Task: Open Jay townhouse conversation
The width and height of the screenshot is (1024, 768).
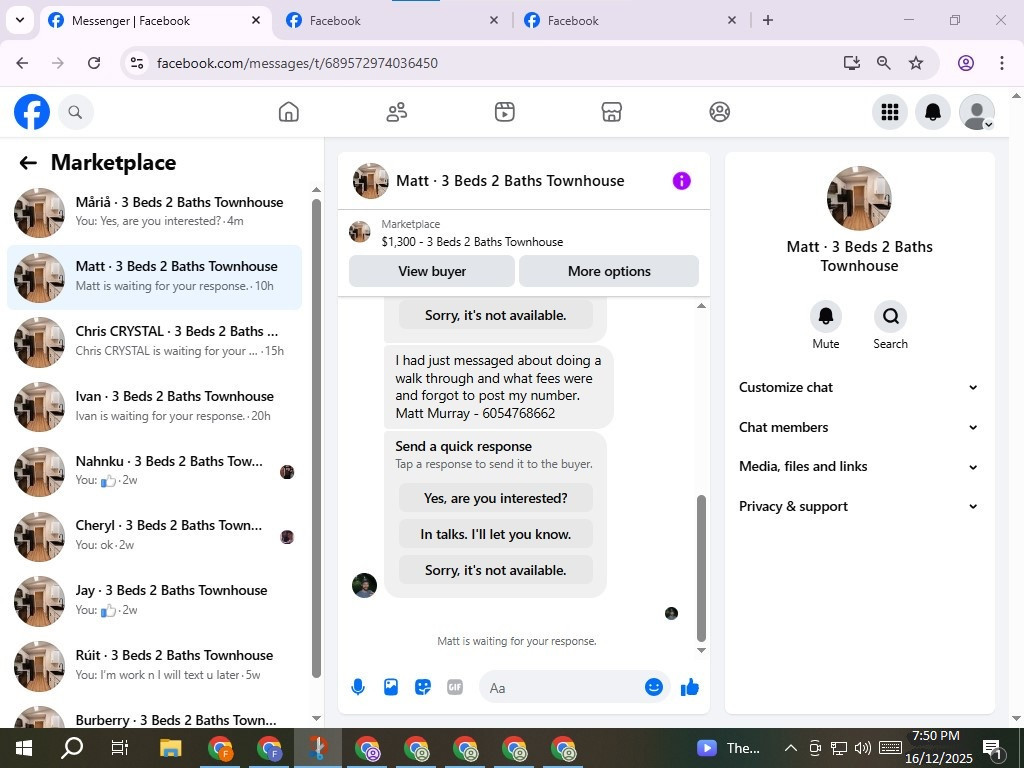Action: [154, 600]
